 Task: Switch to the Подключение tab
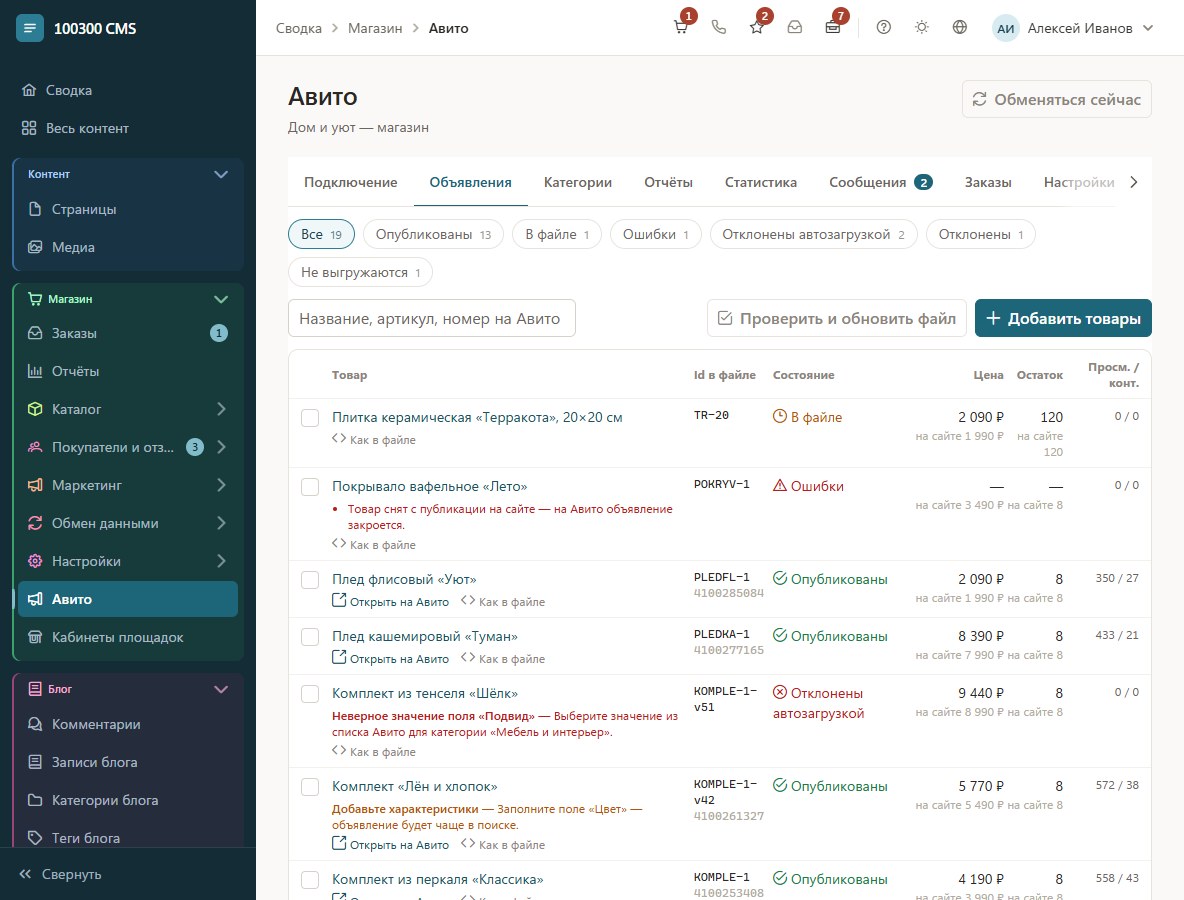(350, 182)
